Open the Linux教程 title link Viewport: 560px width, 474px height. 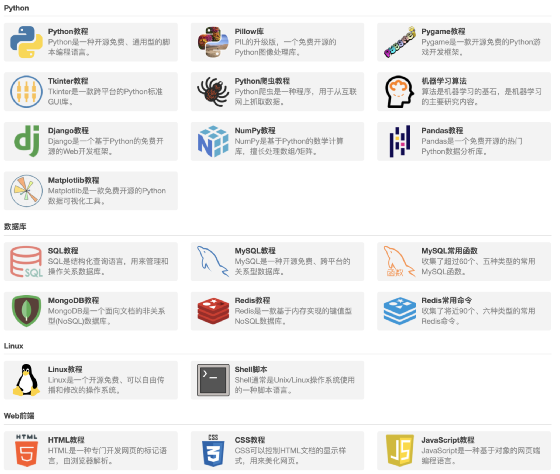tap(65, 369)
